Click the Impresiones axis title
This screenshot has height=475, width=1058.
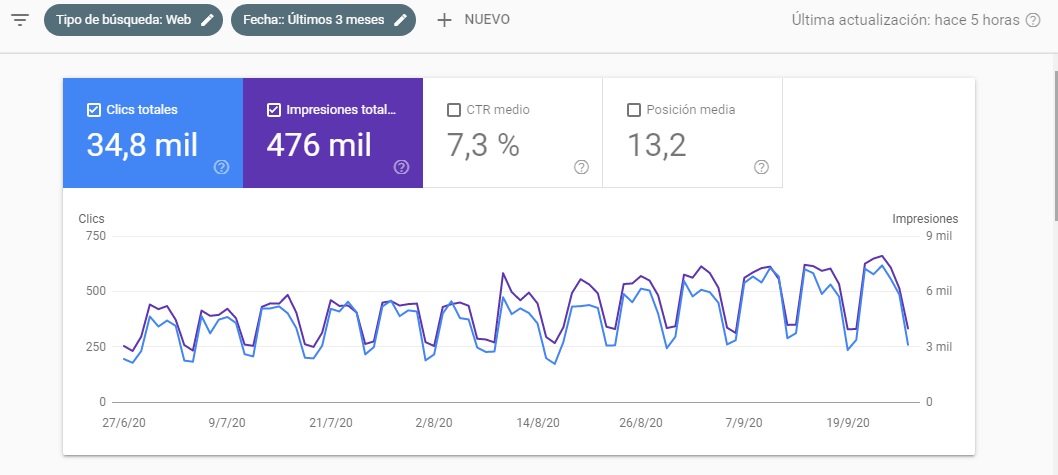925,219
